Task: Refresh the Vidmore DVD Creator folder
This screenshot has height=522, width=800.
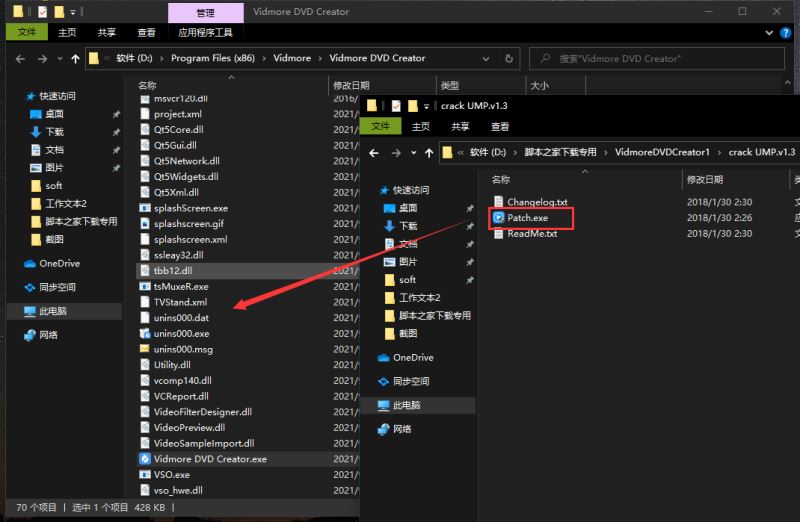Action: (509, 59)
